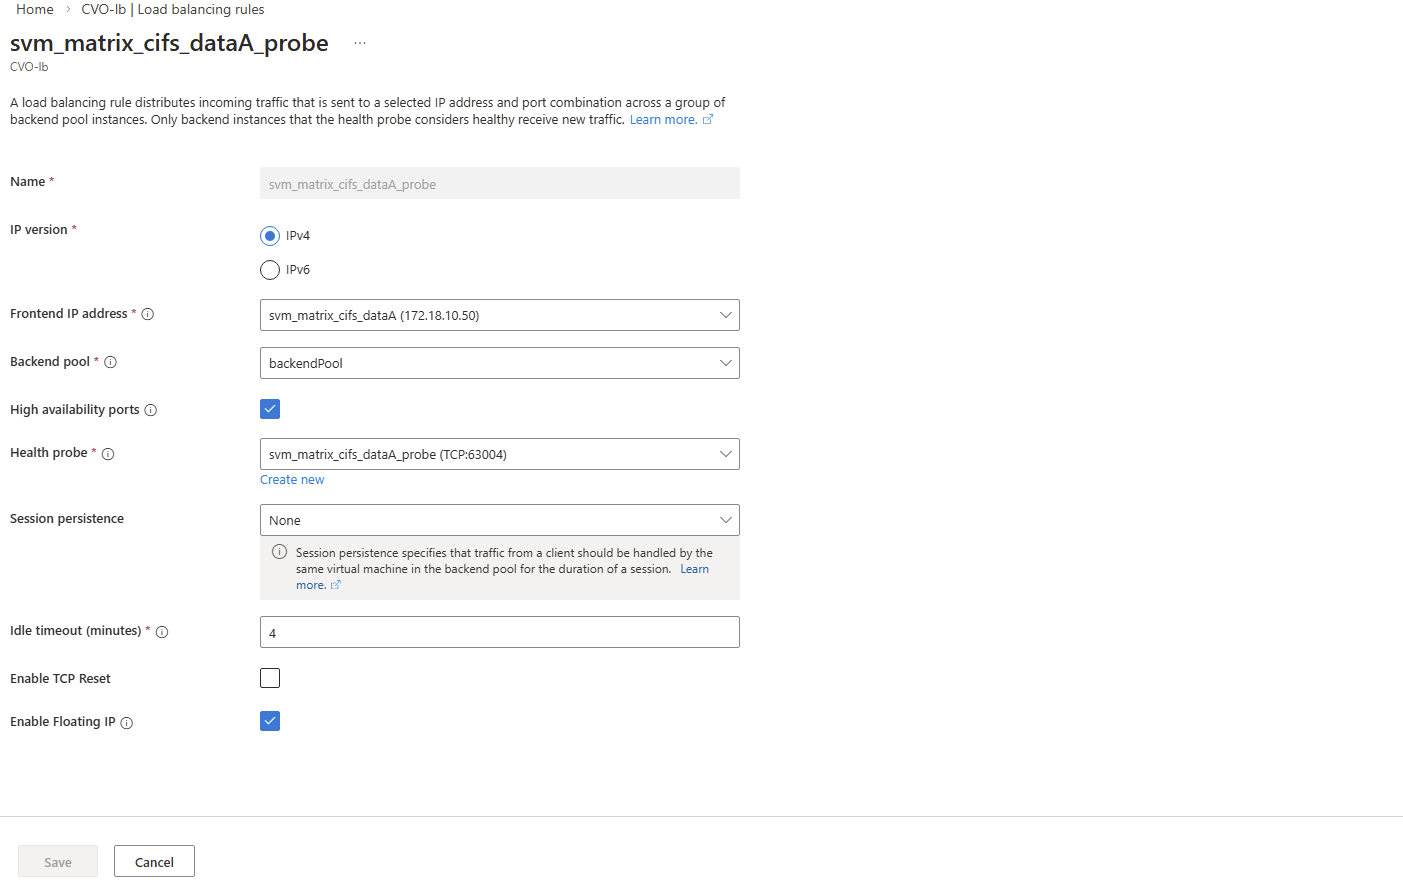Click info icon next to Backend pool
Image resolution: width=1403 pixels, height=882 pixels.
pos(111,362)
